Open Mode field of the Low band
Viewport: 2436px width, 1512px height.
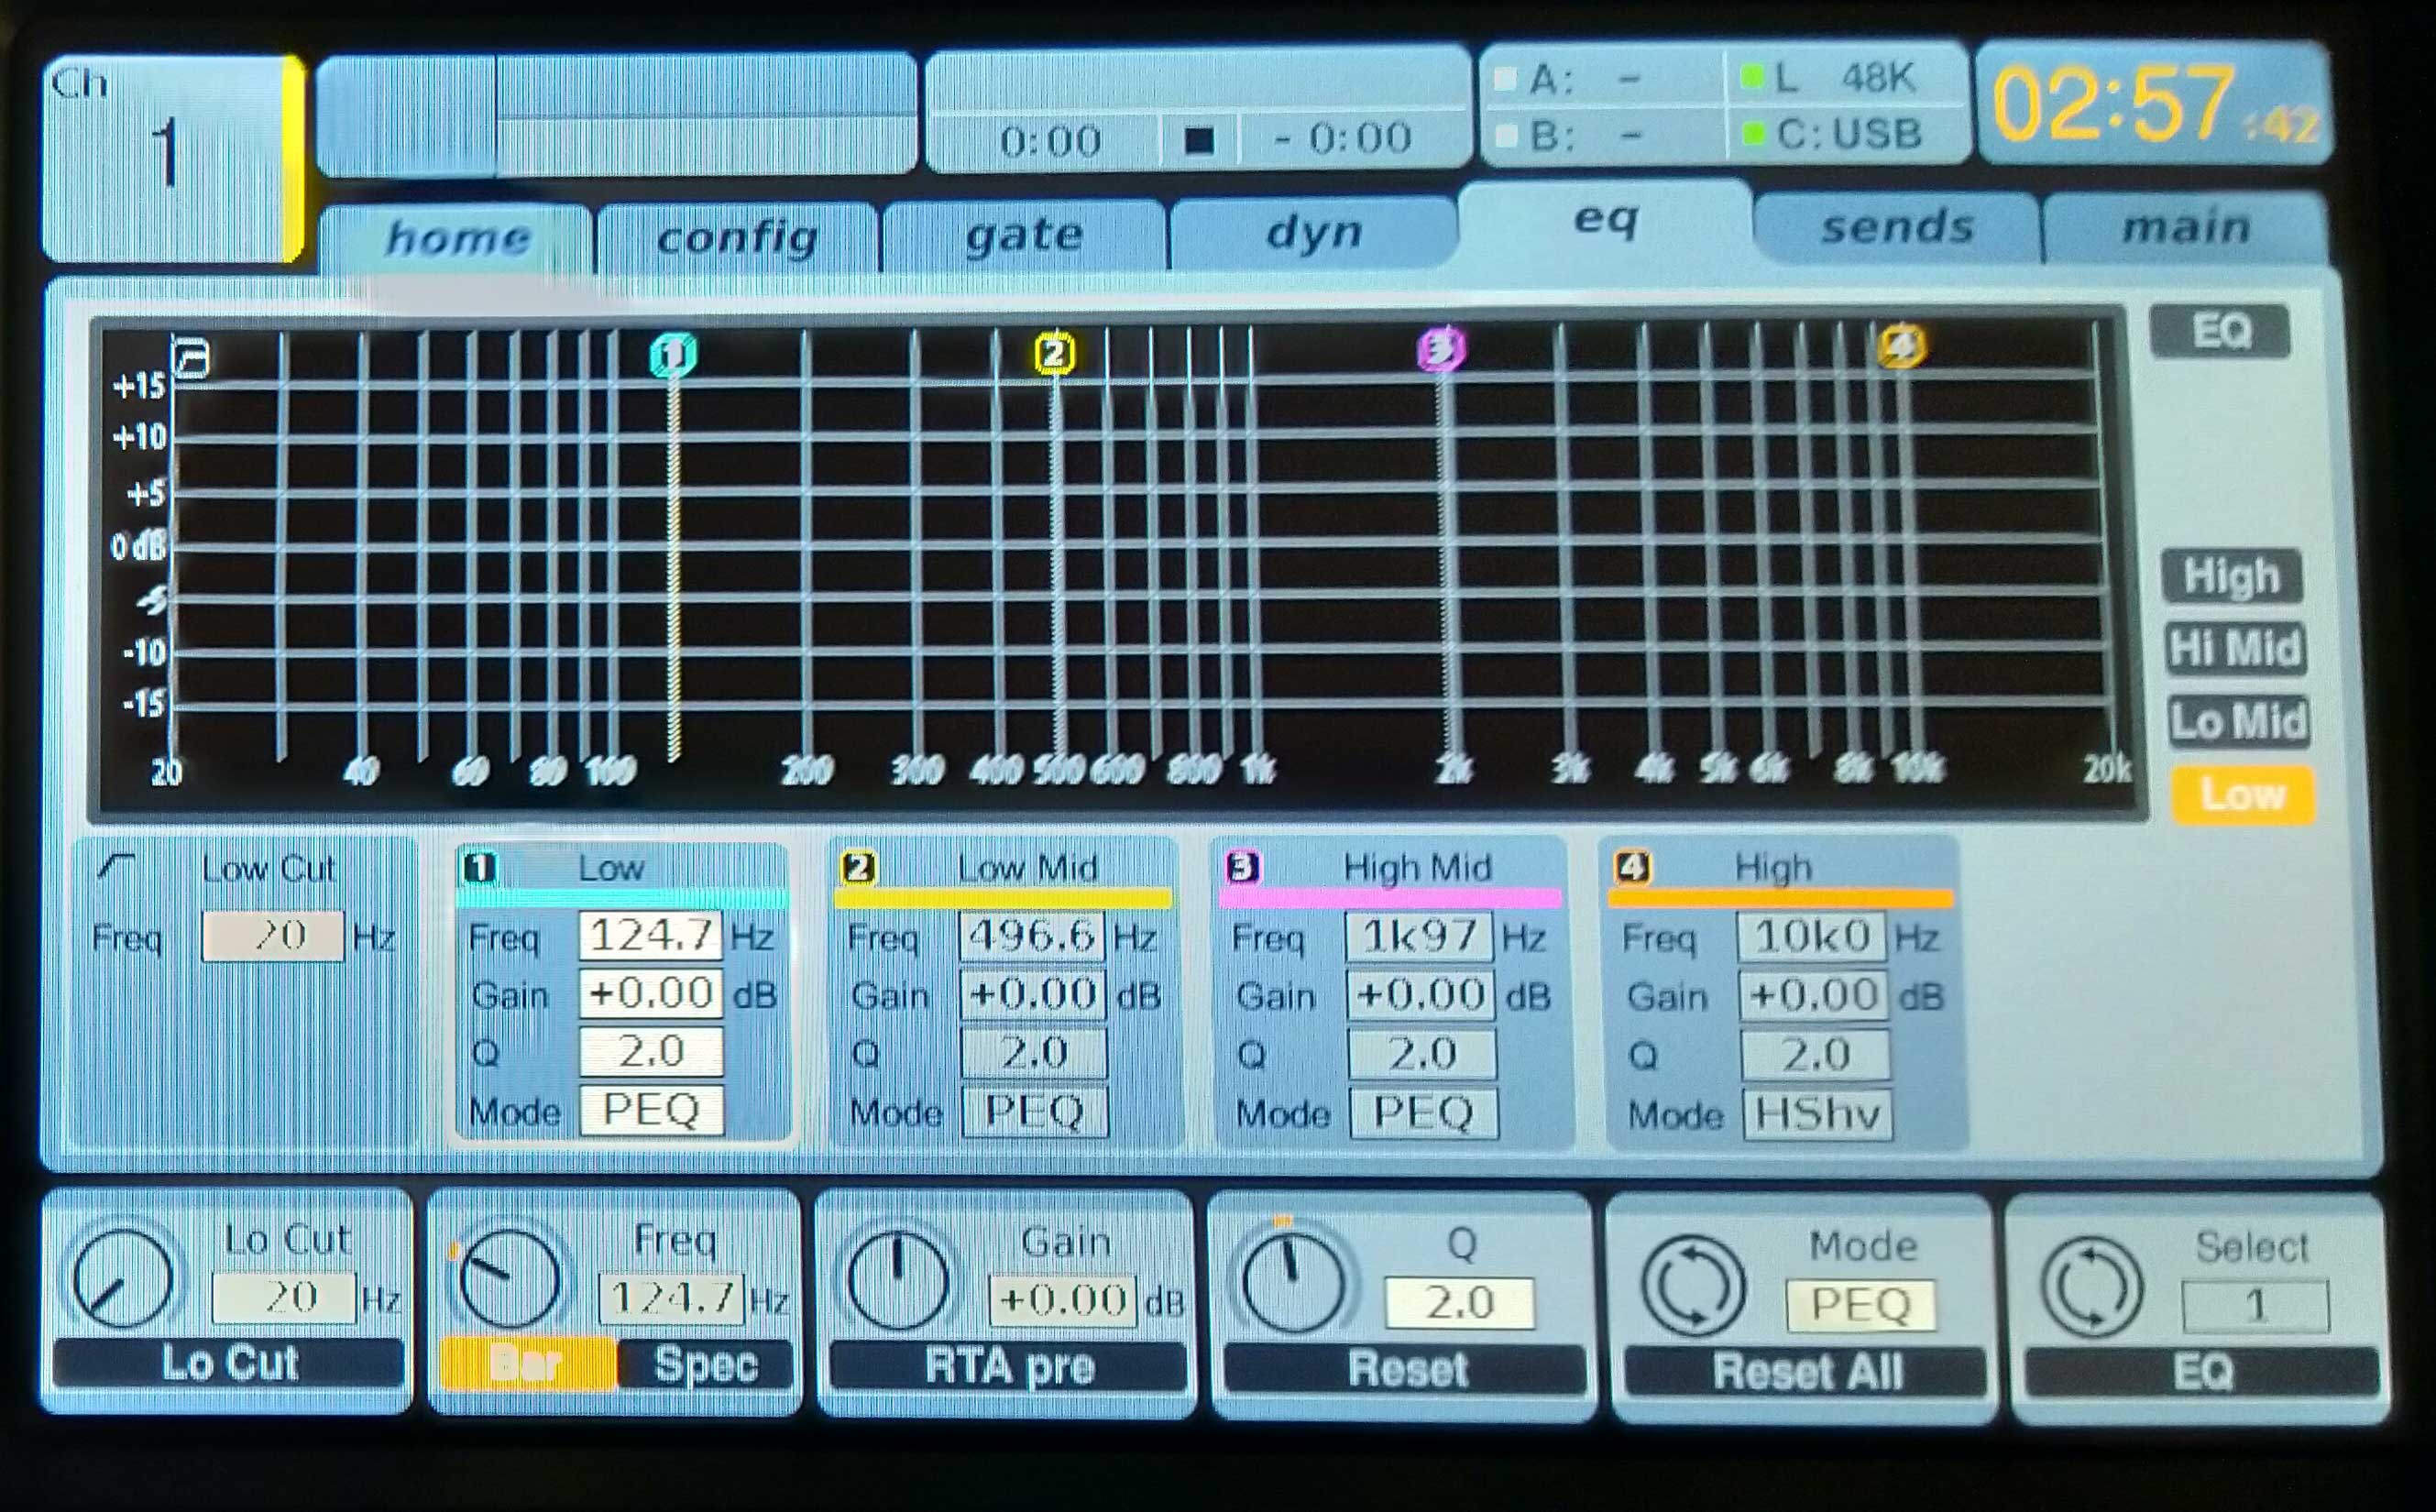coord(651,1110)
